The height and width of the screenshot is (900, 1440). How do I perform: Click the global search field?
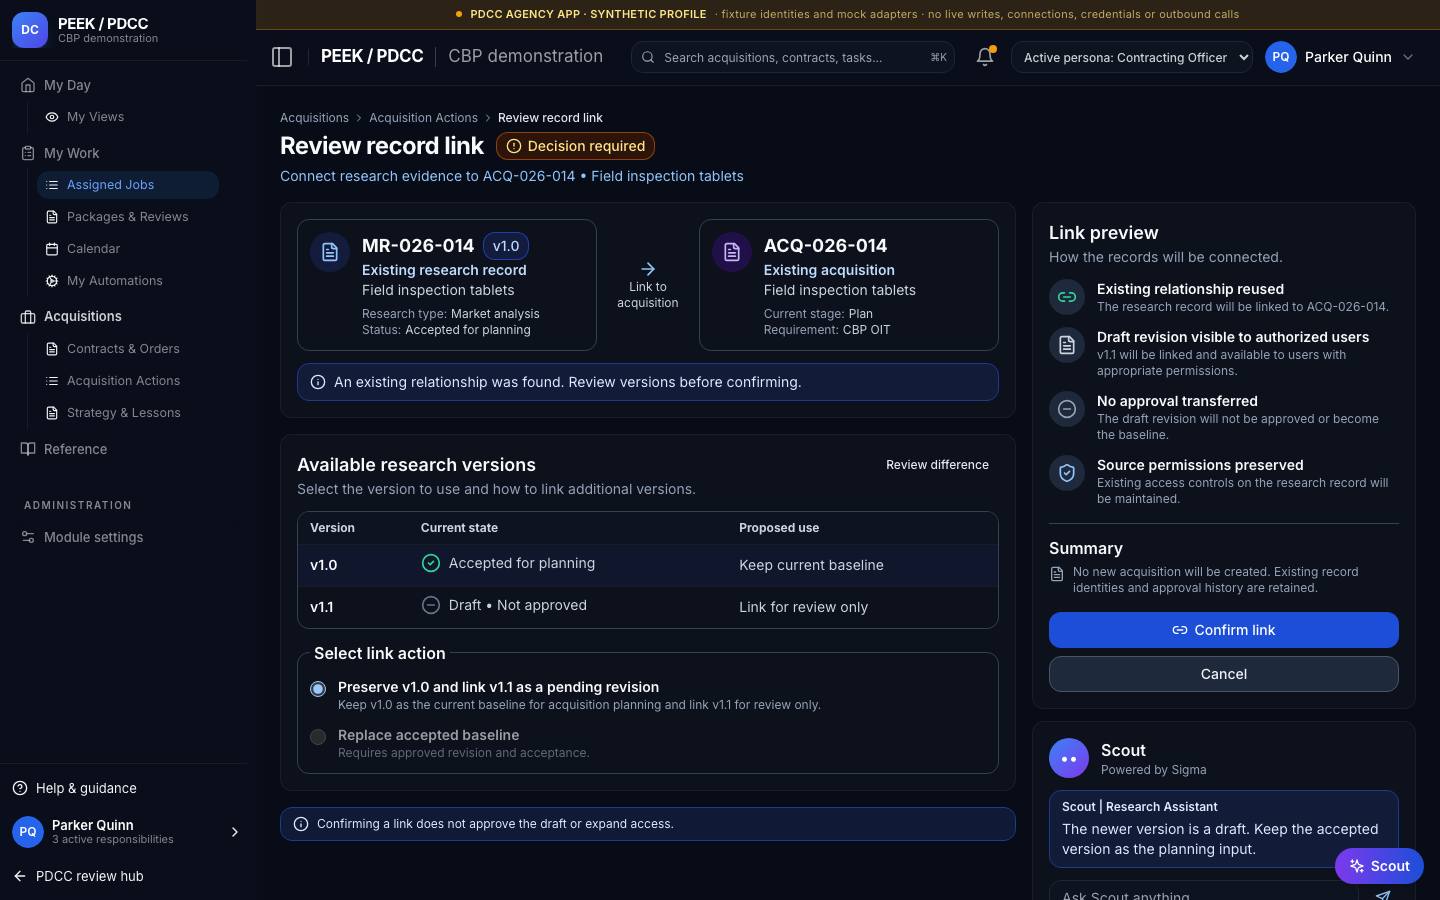(792, 57)
